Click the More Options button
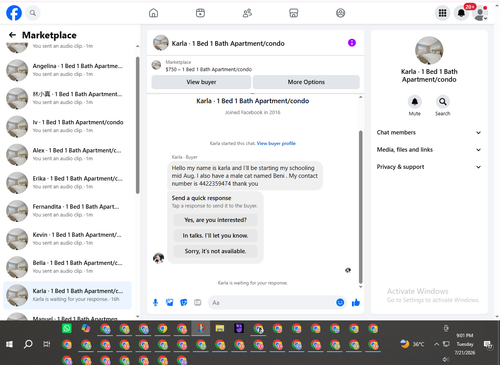The width and height of the screenshot is (500, 365). [x=306, y=82]
